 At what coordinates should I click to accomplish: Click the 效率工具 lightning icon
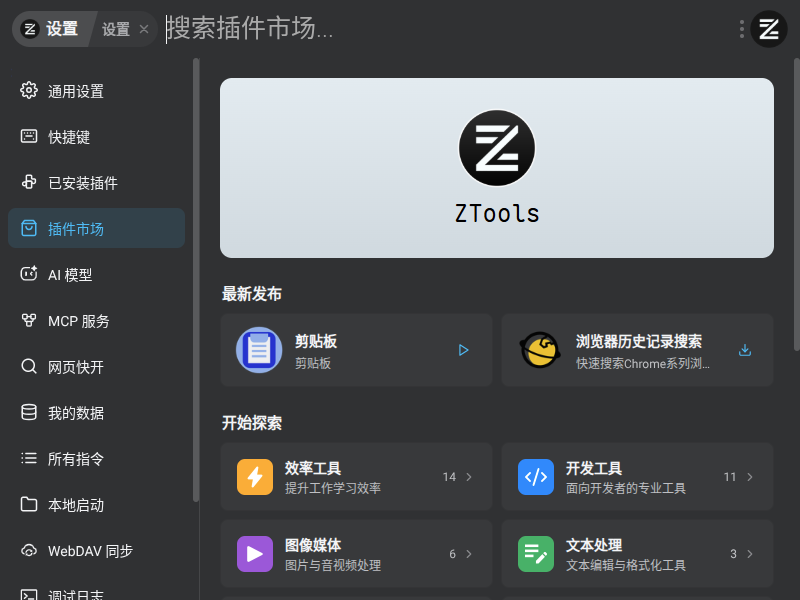point(255,477)
